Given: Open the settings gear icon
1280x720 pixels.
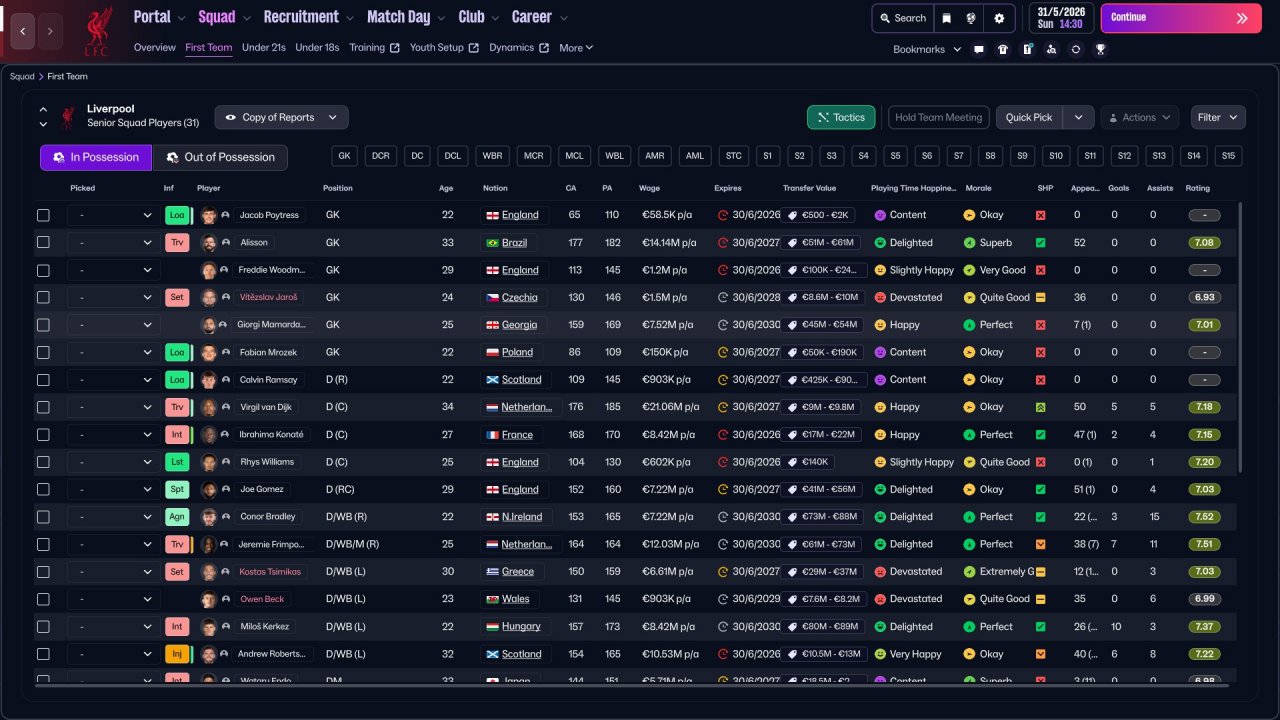Looking at the screenshot, I should coord(999,18).
